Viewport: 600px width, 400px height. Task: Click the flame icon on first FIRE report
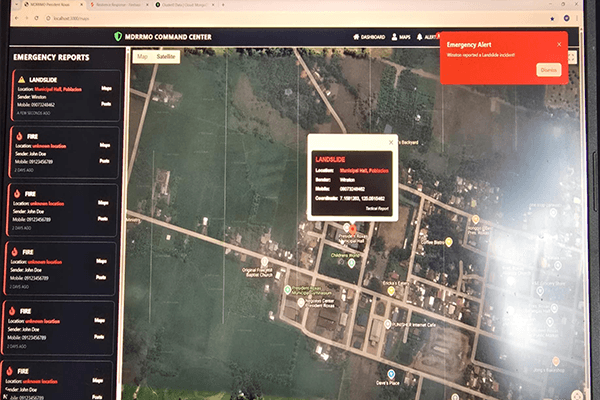[x=19, y=136]
